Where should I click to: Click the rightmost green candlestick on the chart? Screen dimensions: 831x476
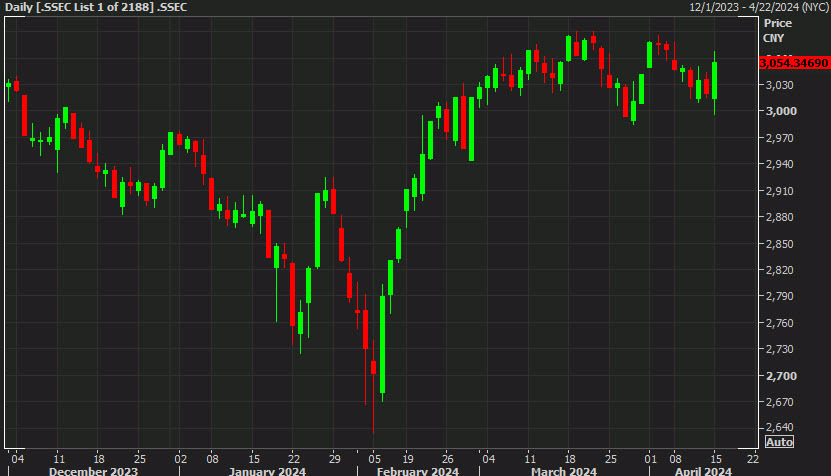coord(715,80)
